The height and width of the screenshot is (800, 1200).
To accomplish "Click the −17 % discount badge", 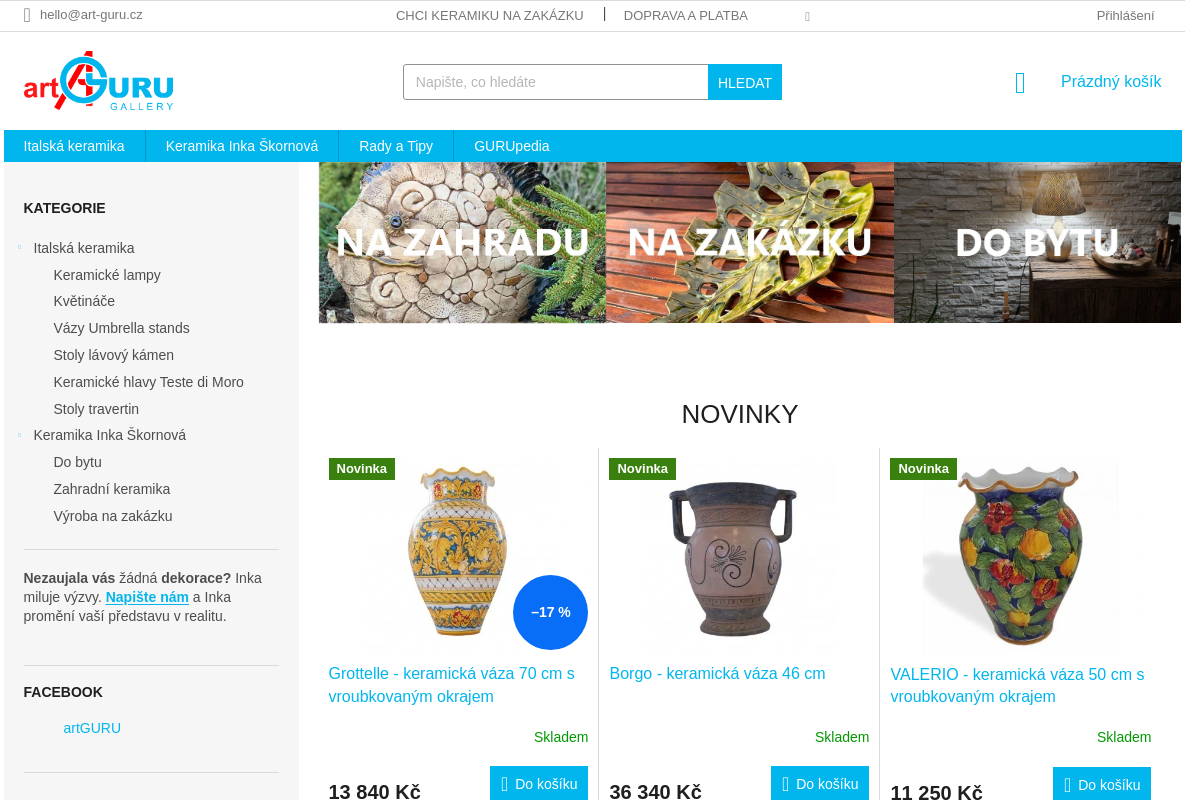I will tap(550, 612).
